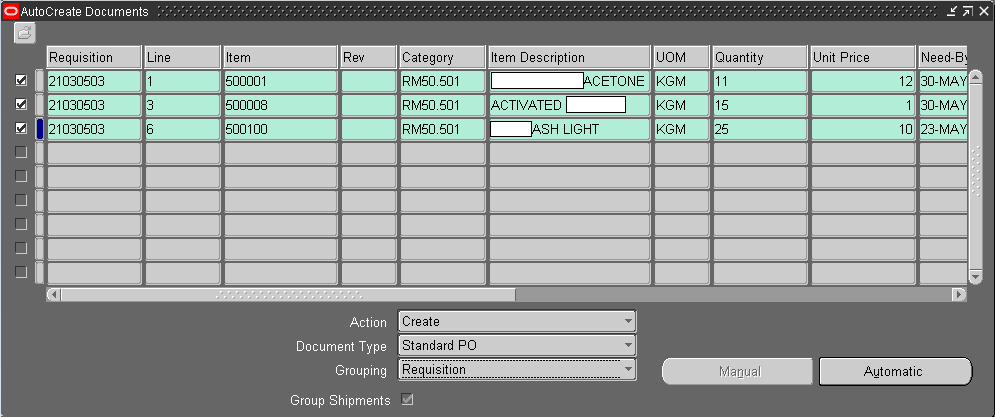Uncheck the checkbox for requisition line 1

click(21, 81)
